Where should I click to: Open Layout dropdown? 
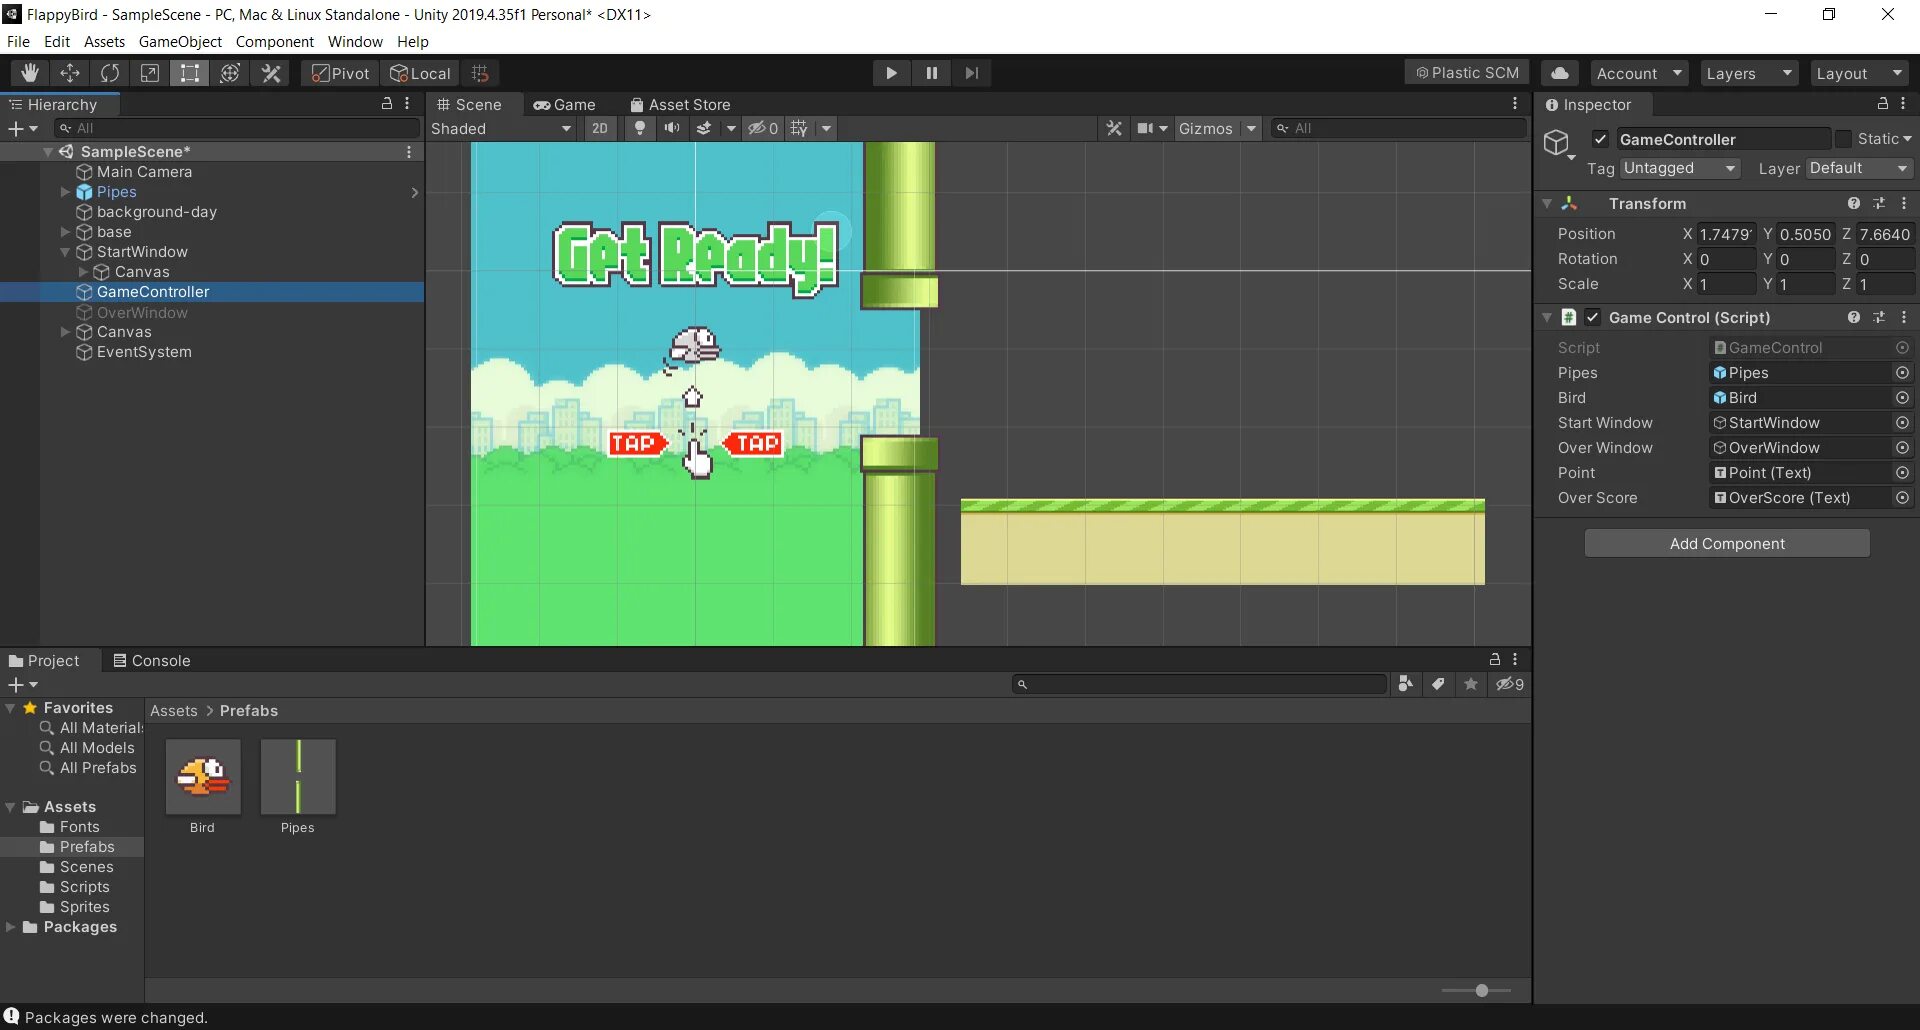click(1859, 73)
